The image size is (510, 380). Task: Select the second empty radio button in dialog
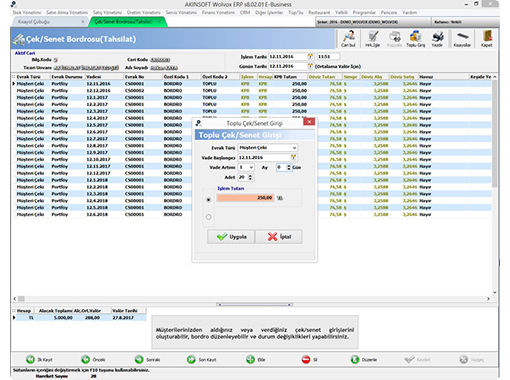click(x=208, y=217)
